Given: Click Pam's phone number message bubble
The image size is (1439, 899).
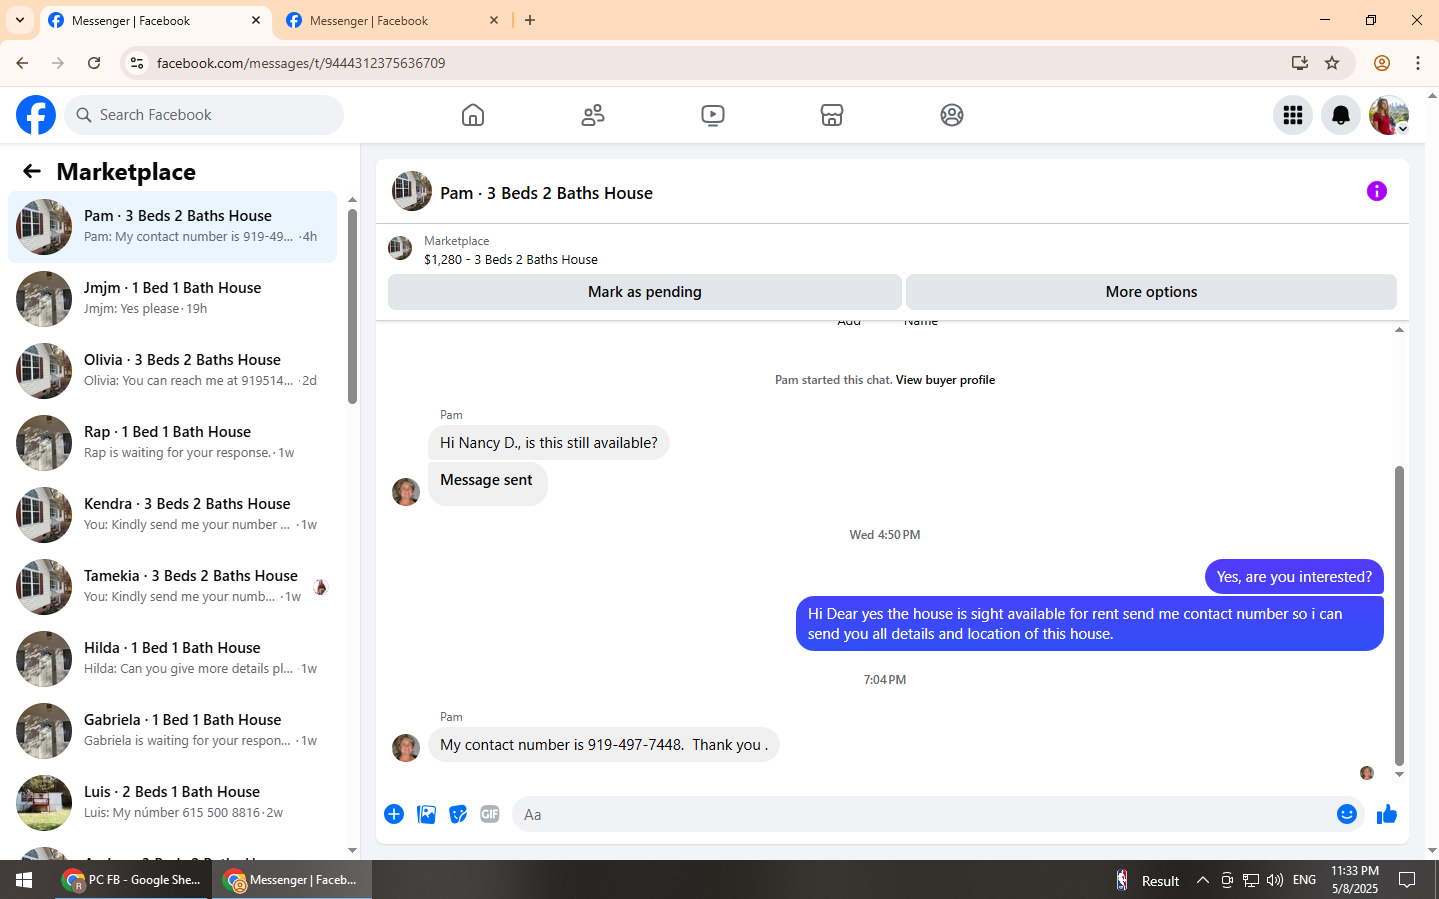Looking at the screenshot, I should pos(604,745).
